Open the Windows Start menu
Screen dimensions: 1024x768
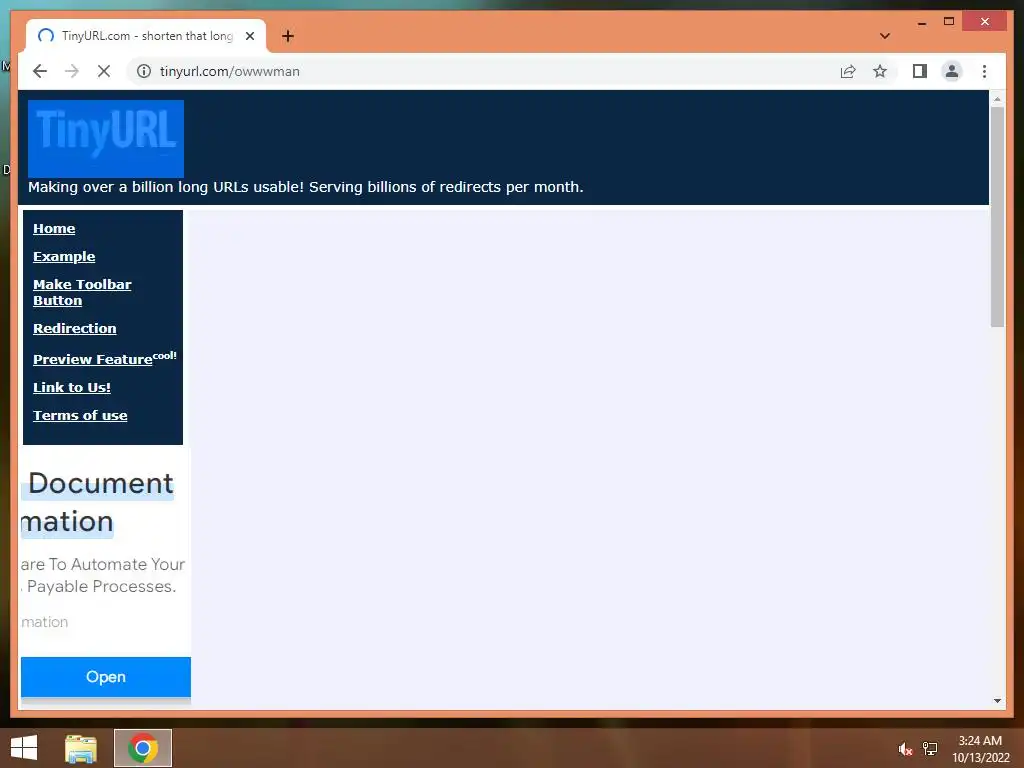pos(24,748)
